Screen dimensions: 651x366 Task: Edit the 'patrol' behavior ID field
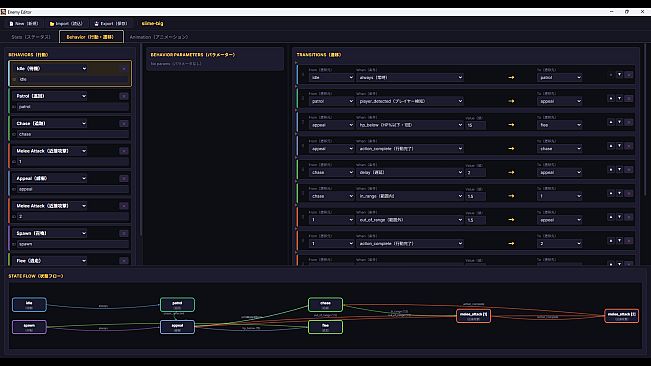pyautogui.click(x=73, y=107)
